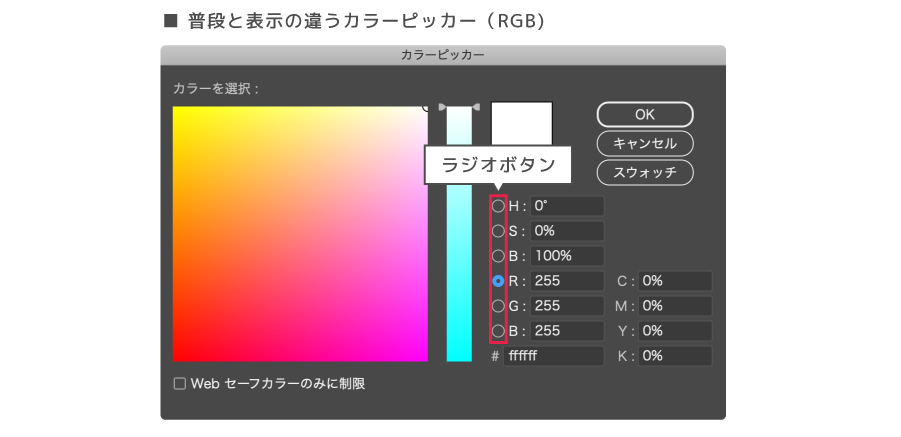Select the blue B radio button
The image size is (901, 437).
tap(498, 331)
